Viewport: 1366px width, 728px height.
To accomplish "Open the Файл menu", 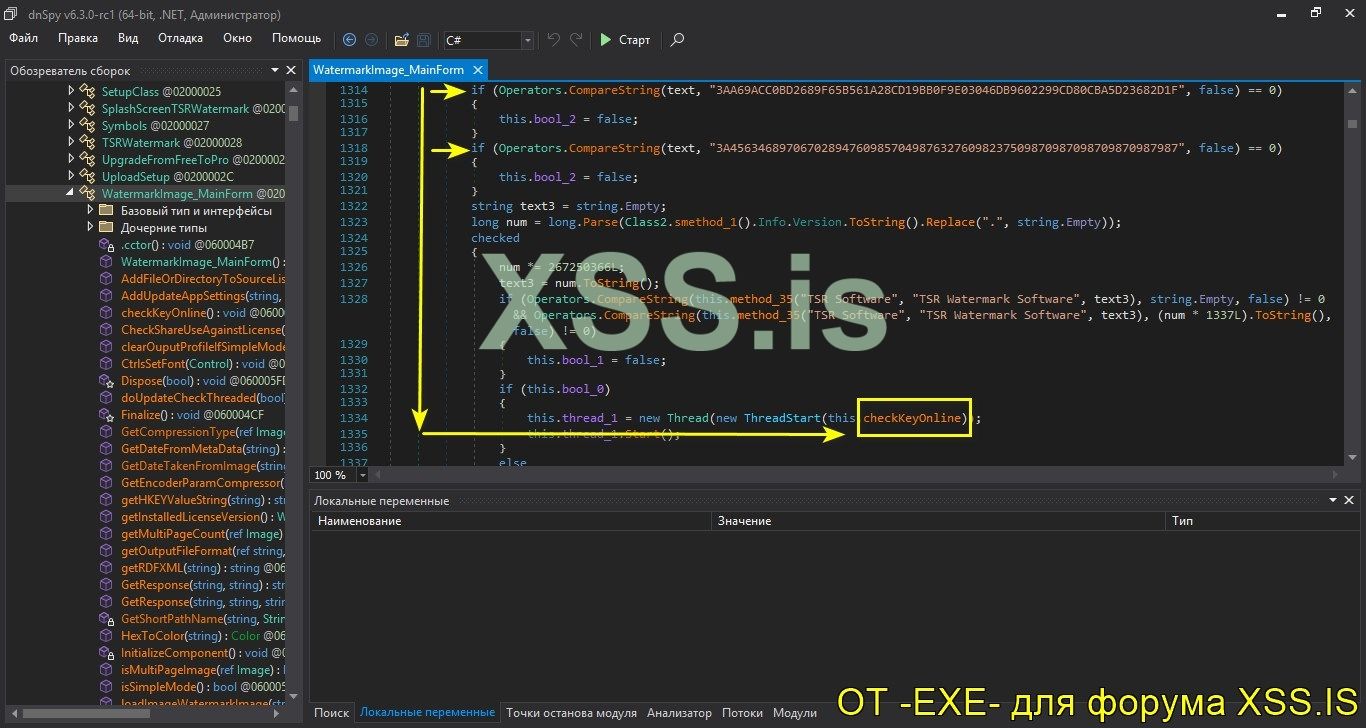I will click(24, 38).
